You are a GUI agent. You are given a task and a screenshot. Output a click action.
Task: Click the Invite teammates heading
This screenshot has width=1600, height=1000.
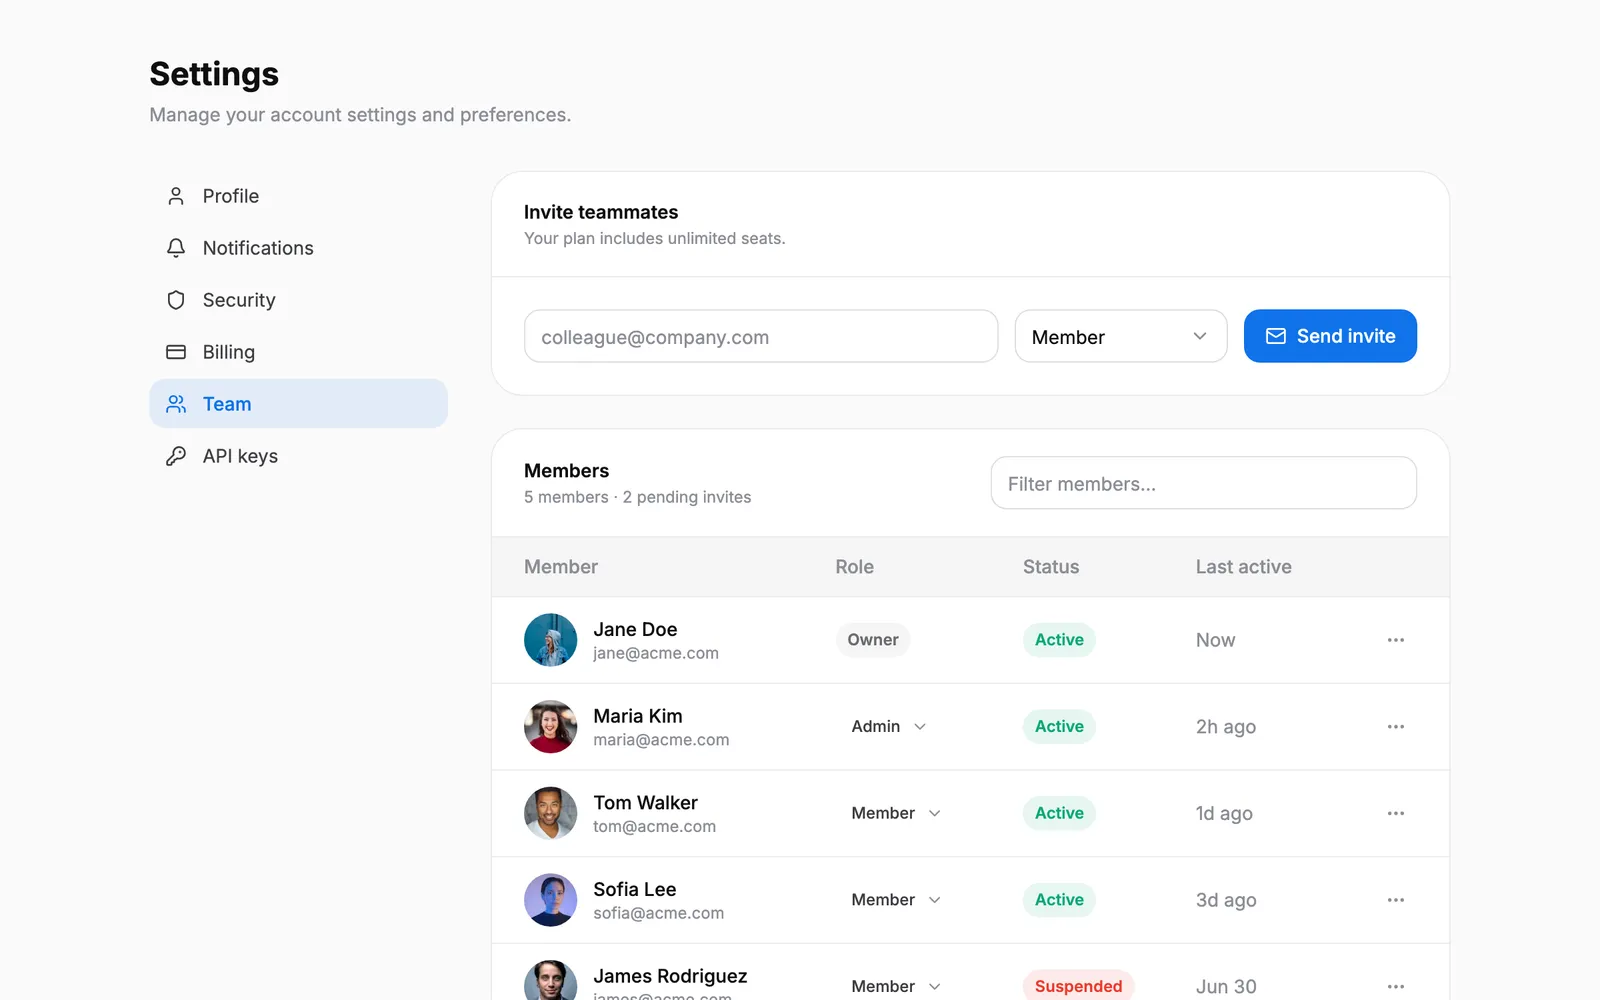click(x=601, y=212)
